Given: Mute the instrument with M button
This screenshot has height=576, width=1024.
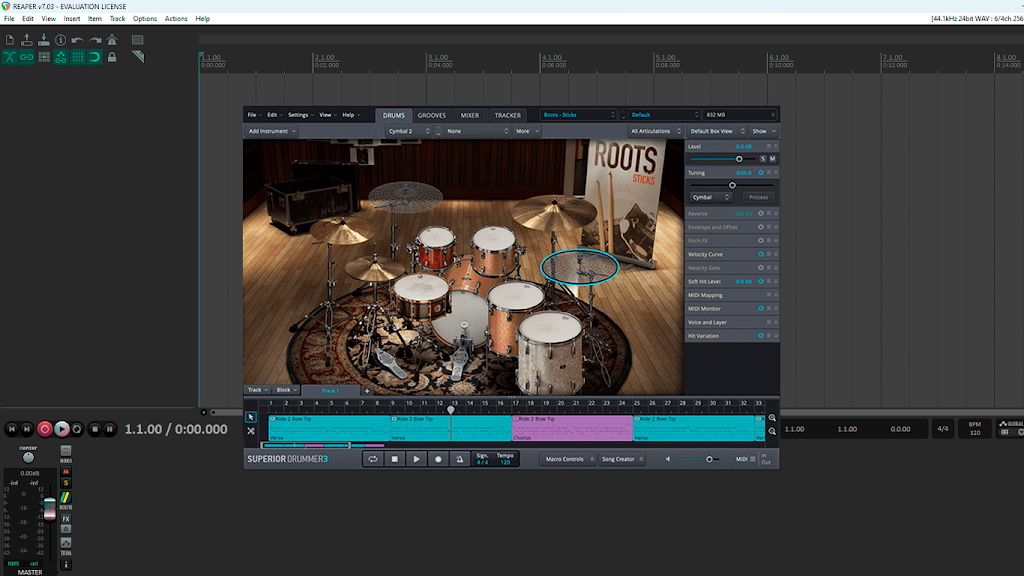Looking at the screenshot, I should 773,159.
